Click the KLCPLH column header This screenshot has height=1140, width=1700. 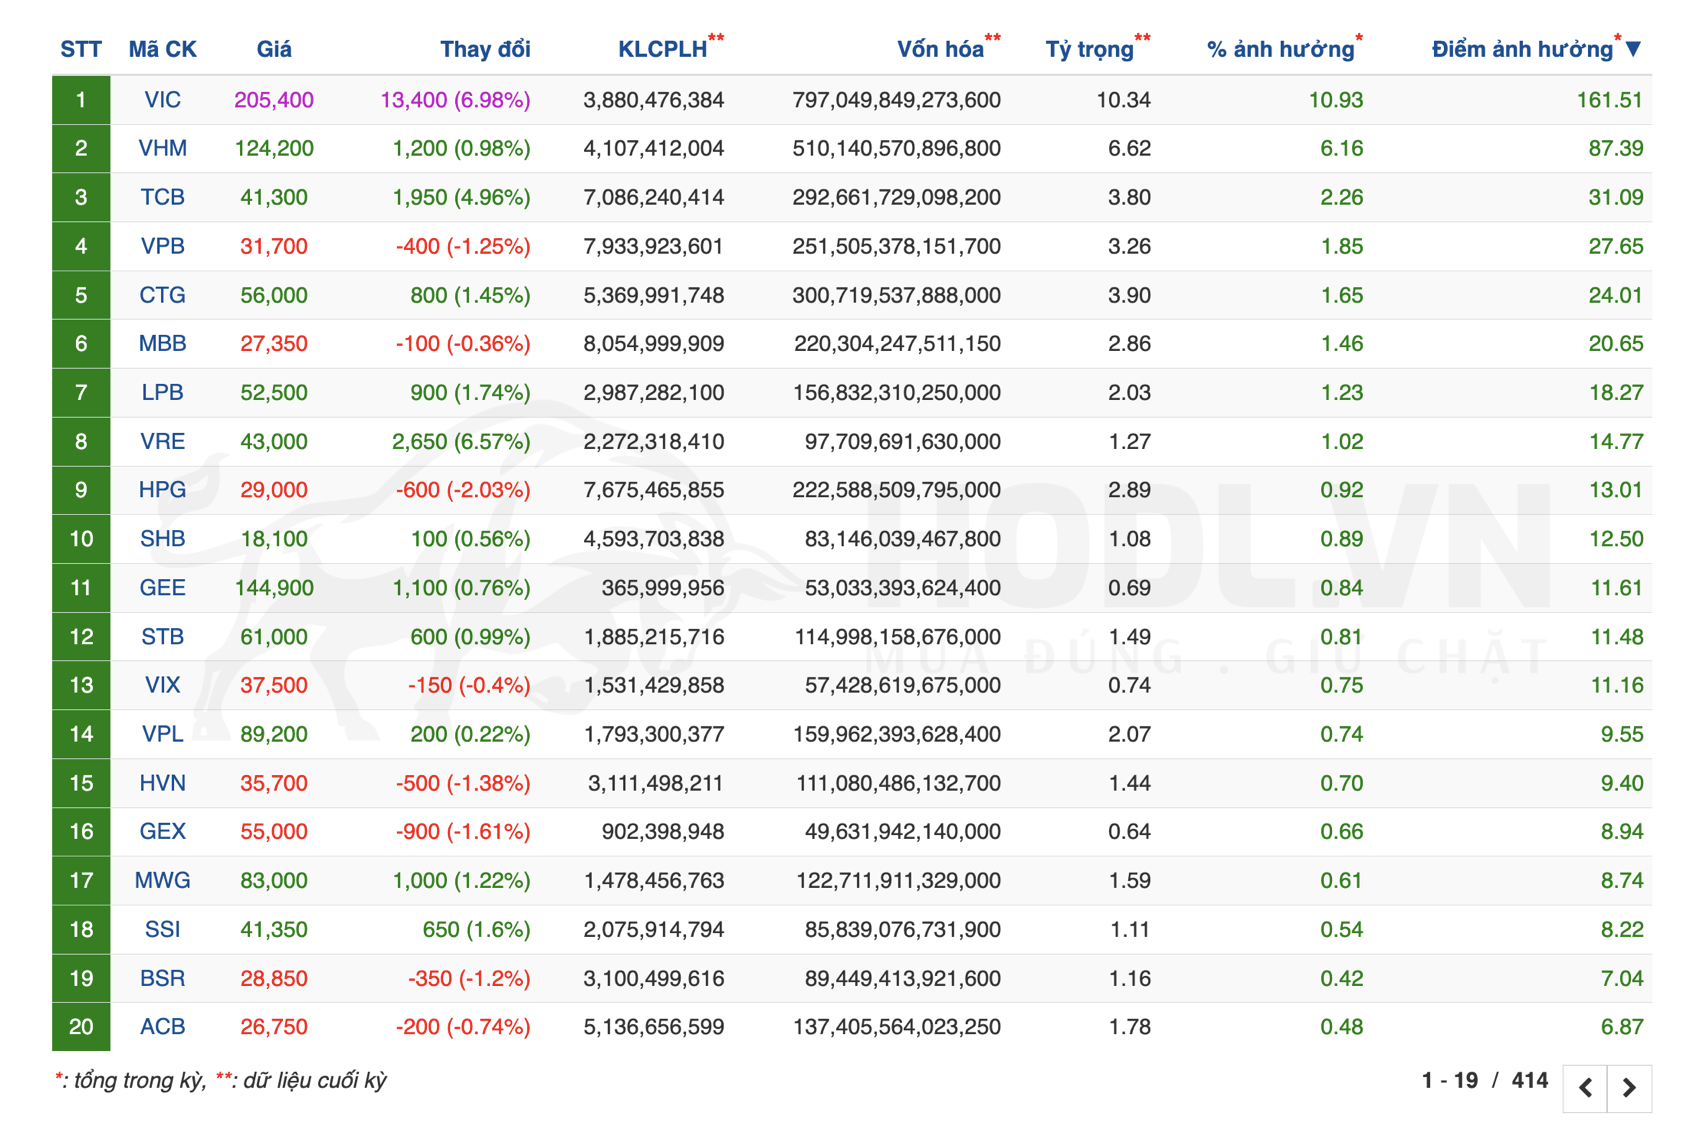click(662, 49)
